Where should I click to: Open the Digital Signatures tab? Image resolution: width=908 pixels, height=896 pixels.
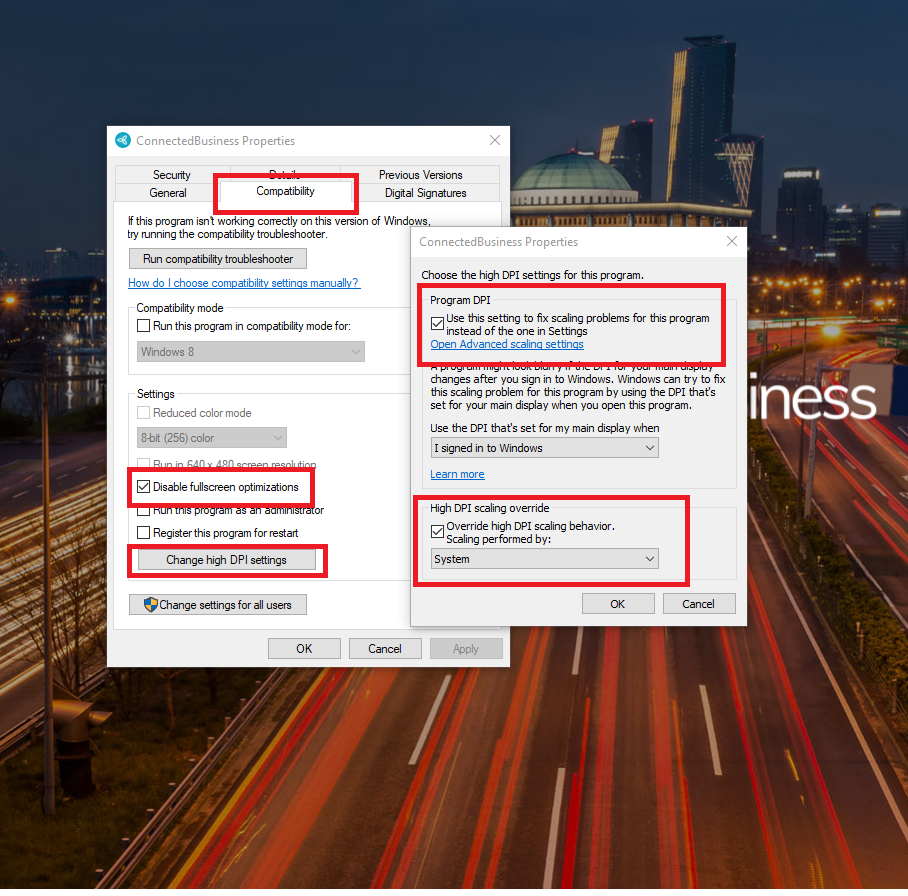(x=426, y=193)
